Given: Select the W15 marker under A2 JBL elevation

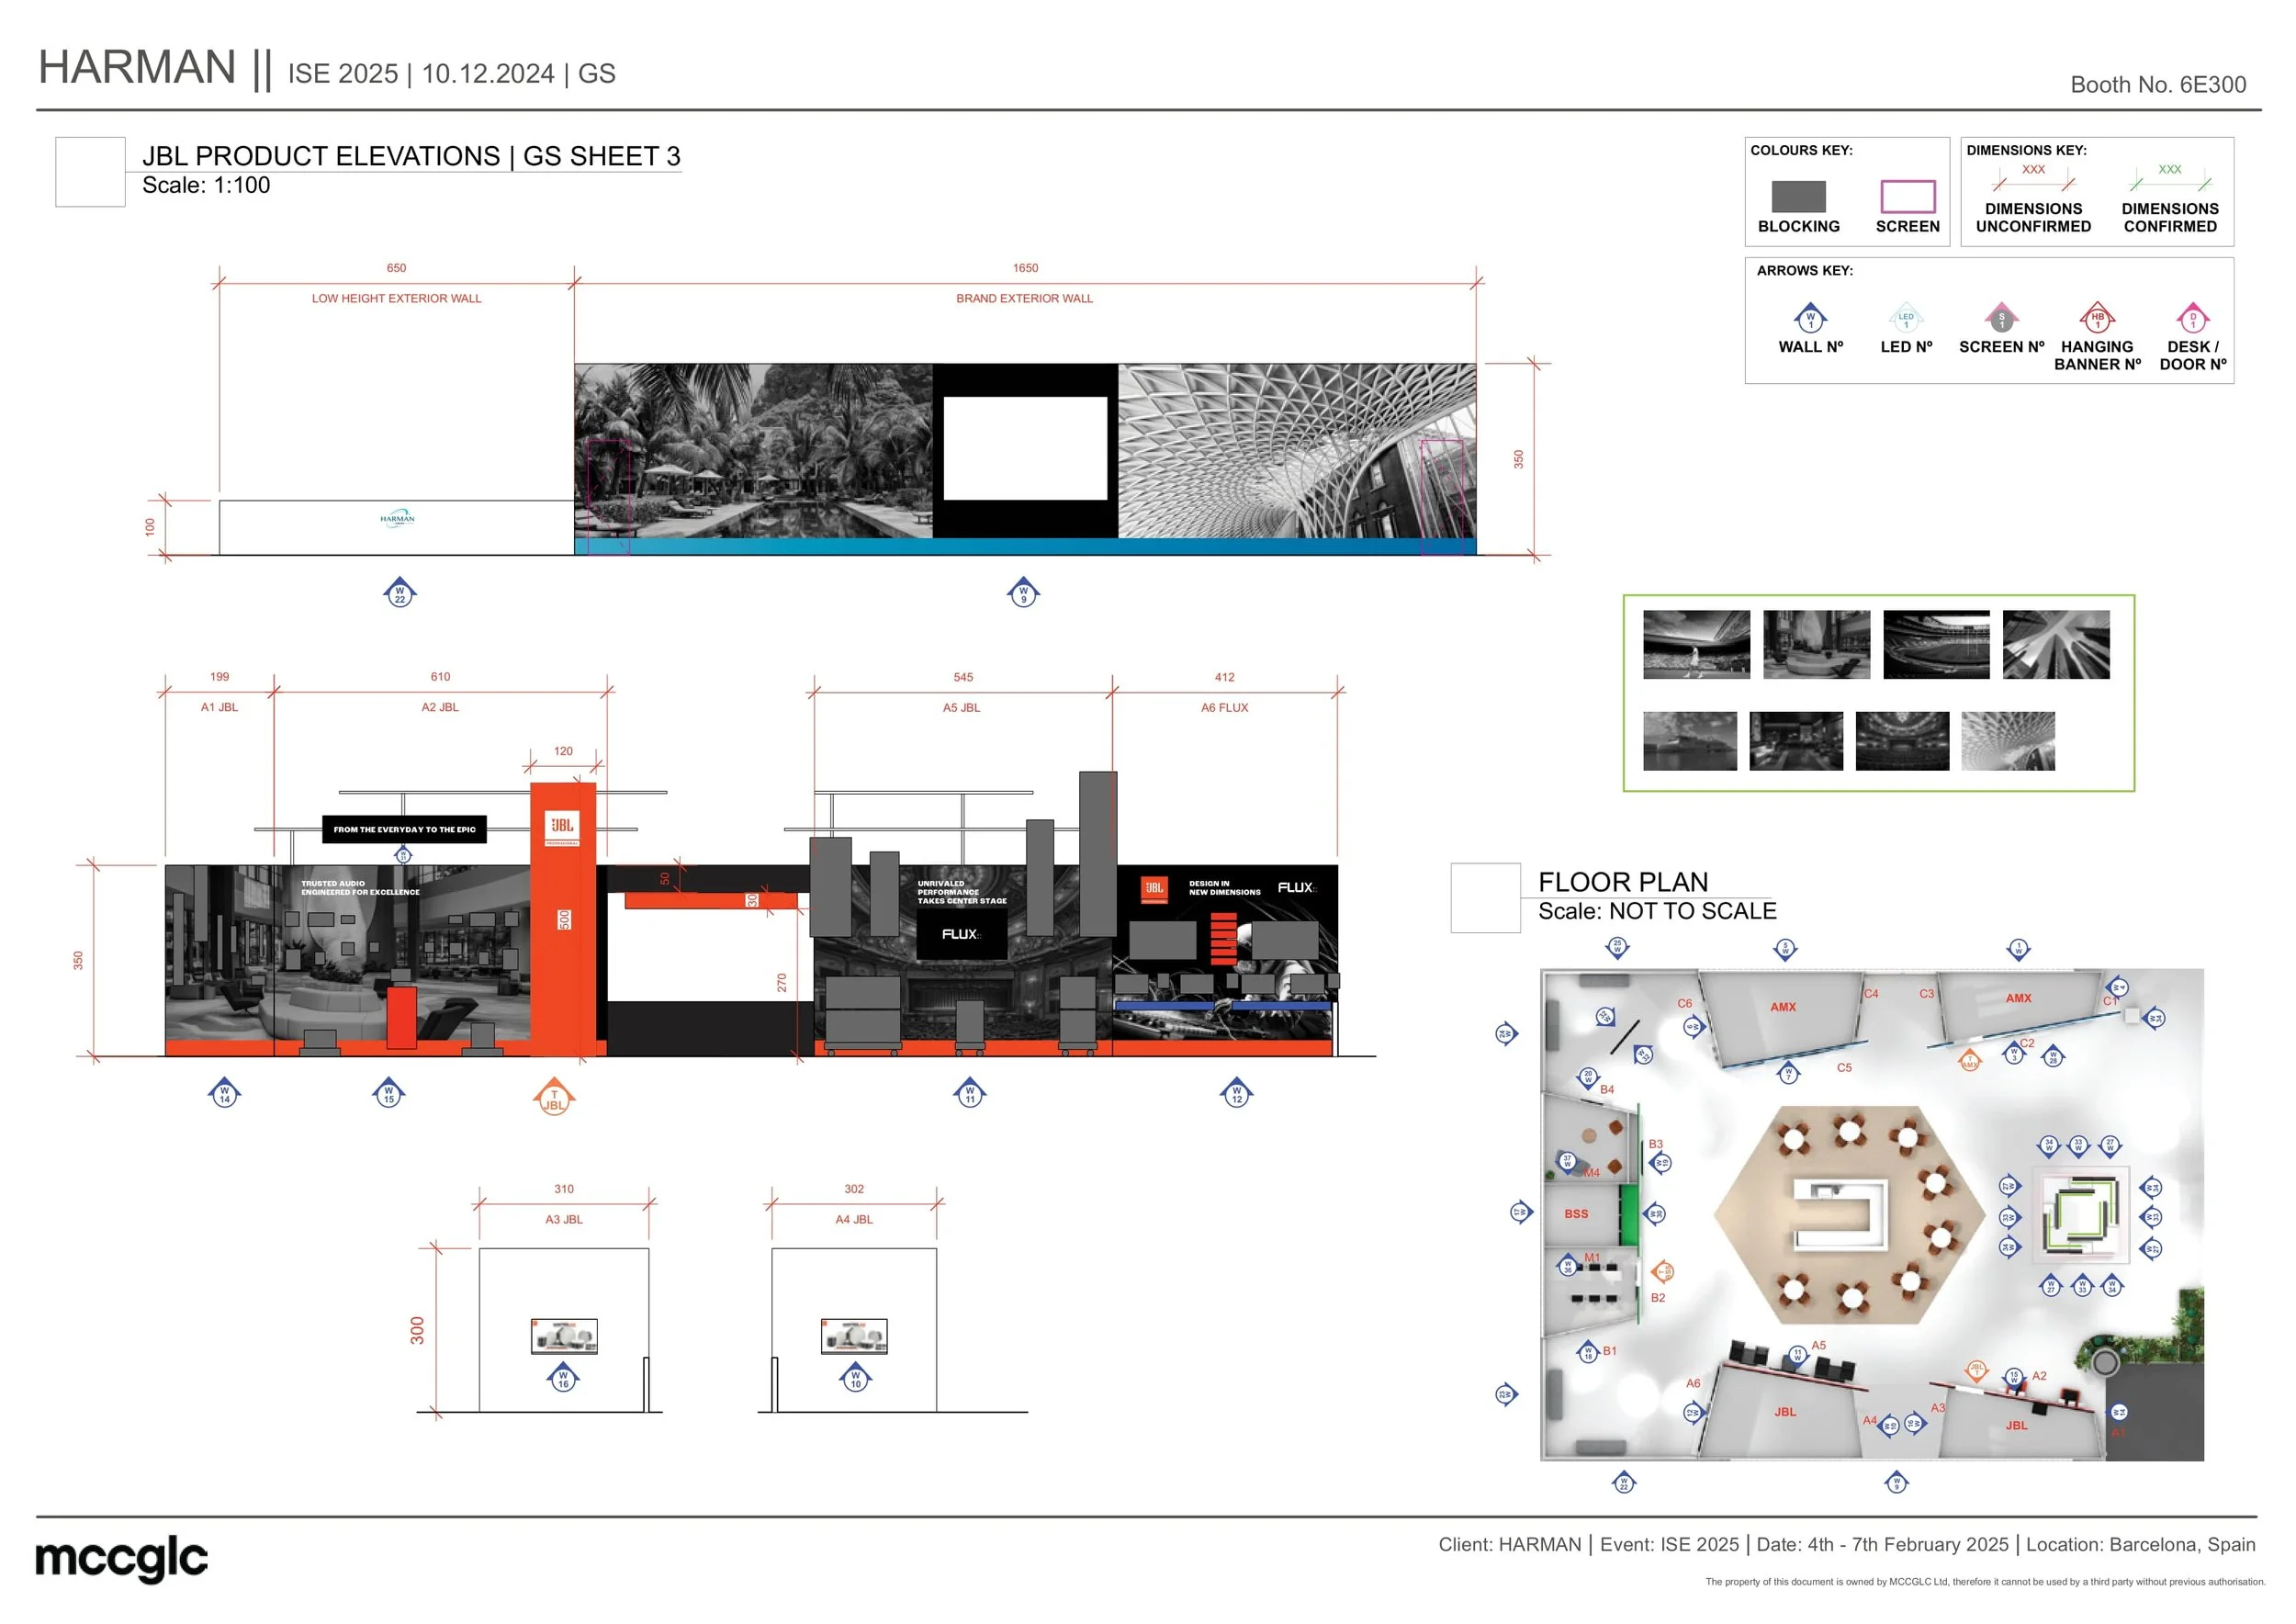Looking at the screenshot, I should 389,1093.
